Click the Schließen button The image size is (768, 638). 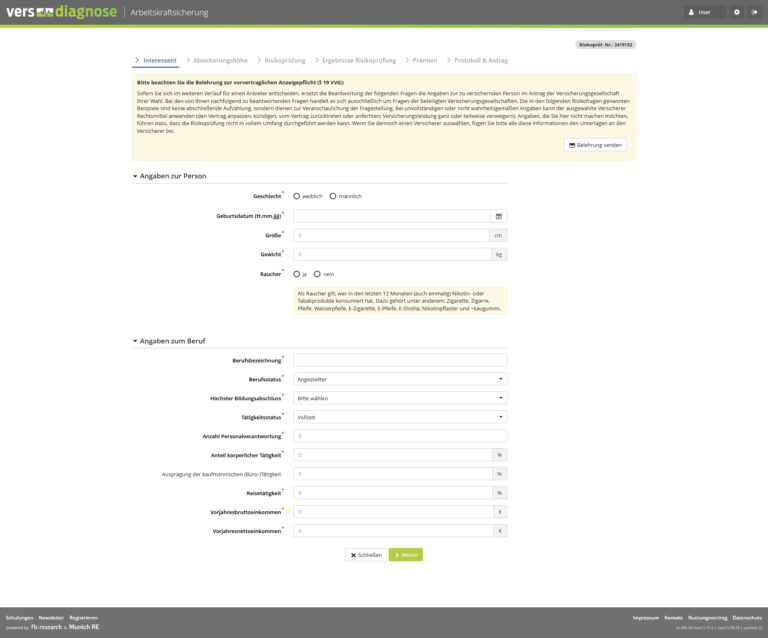(x=365, y=554)
